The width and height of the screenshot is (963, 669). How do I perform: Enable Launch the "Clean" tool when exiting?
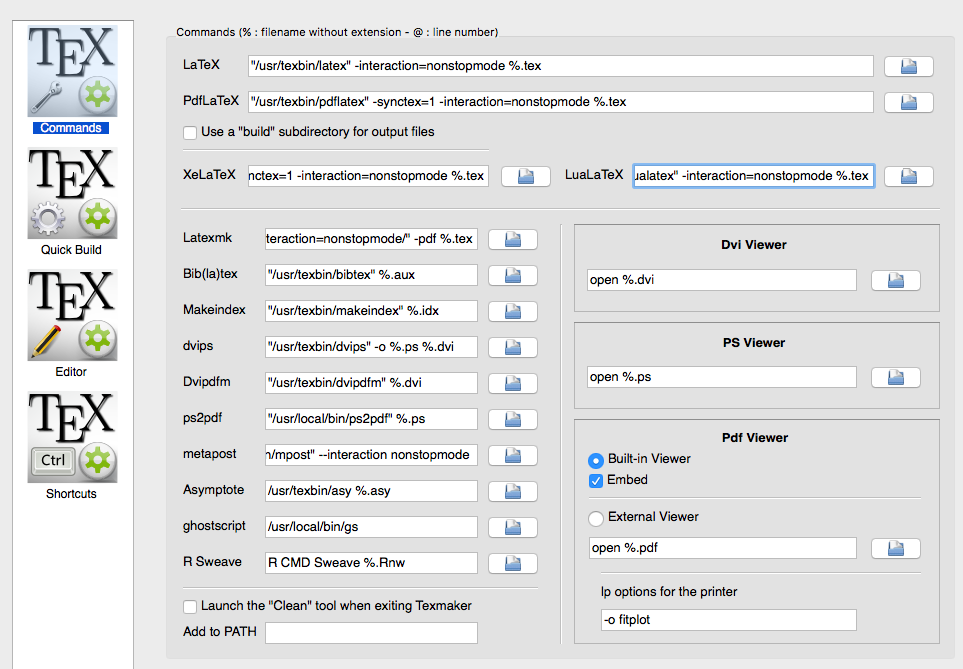[190, 606]
